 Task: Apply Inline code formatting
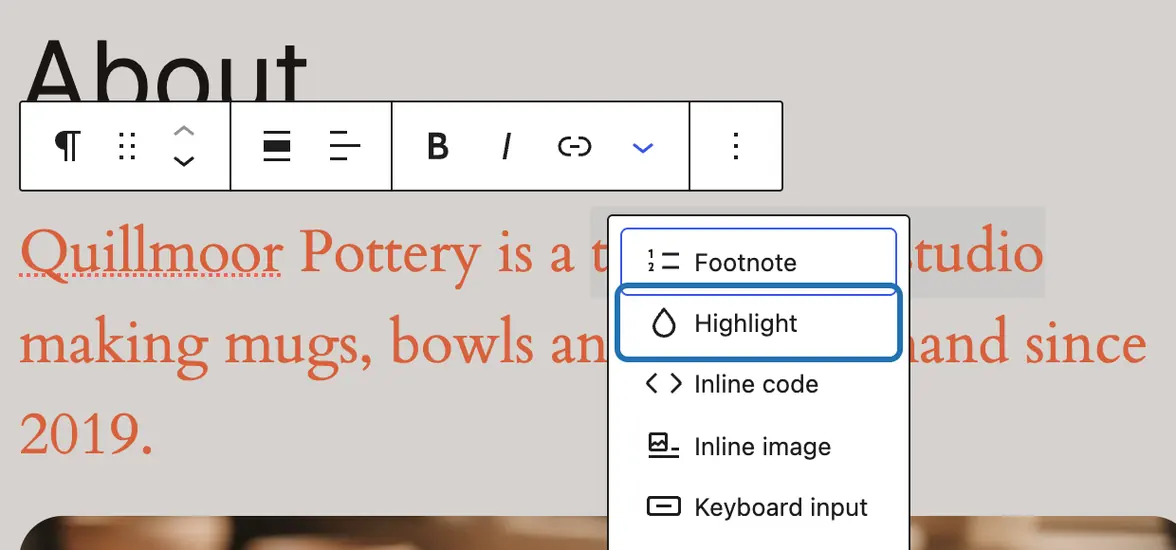tap(758, 384)
